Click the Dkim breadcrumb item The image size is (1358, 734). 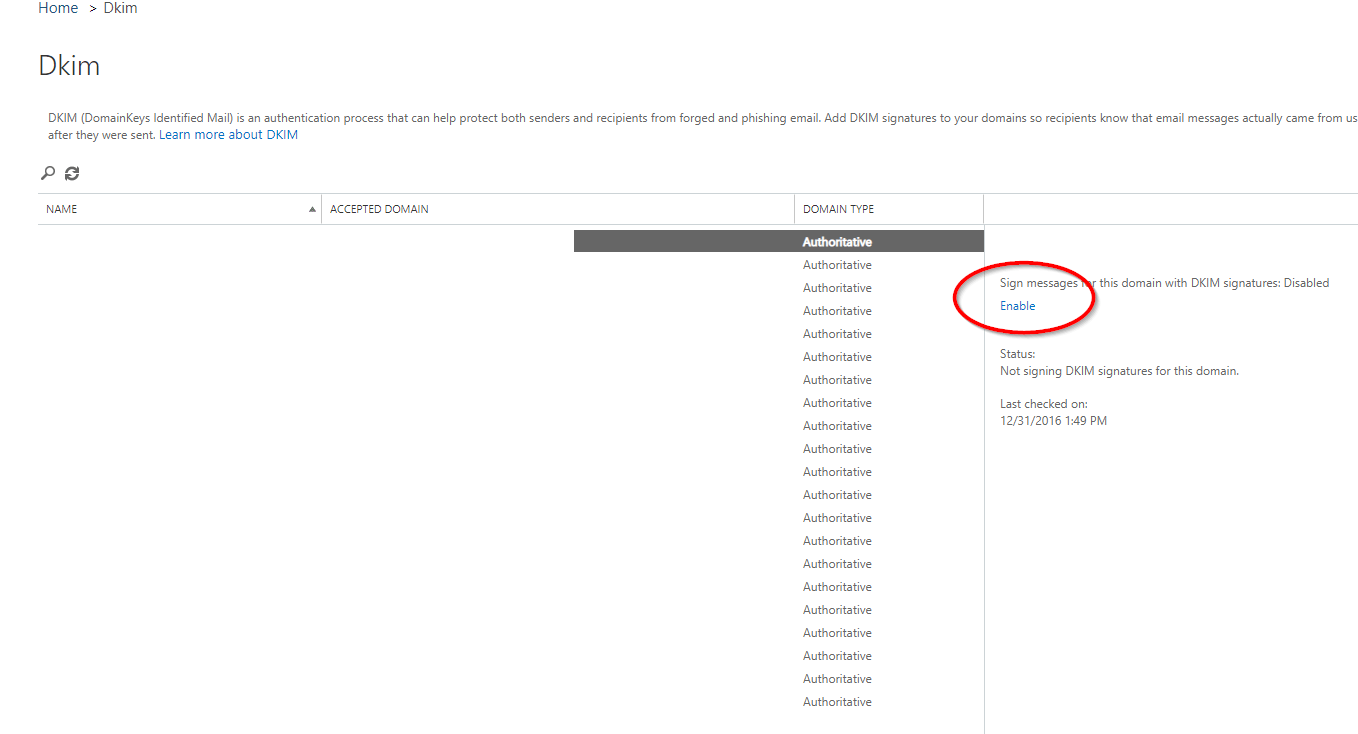[x=120, y=8]
